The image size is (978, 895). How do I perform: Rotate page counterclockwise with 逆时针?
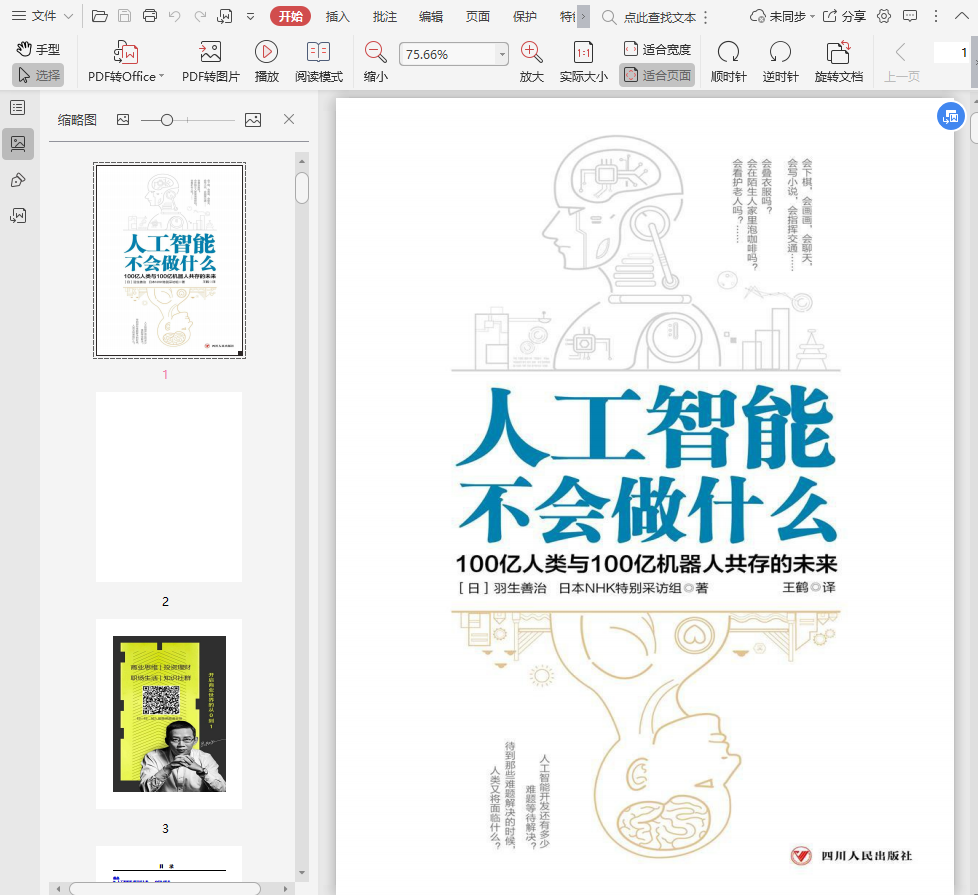click(x=780, y=53)
